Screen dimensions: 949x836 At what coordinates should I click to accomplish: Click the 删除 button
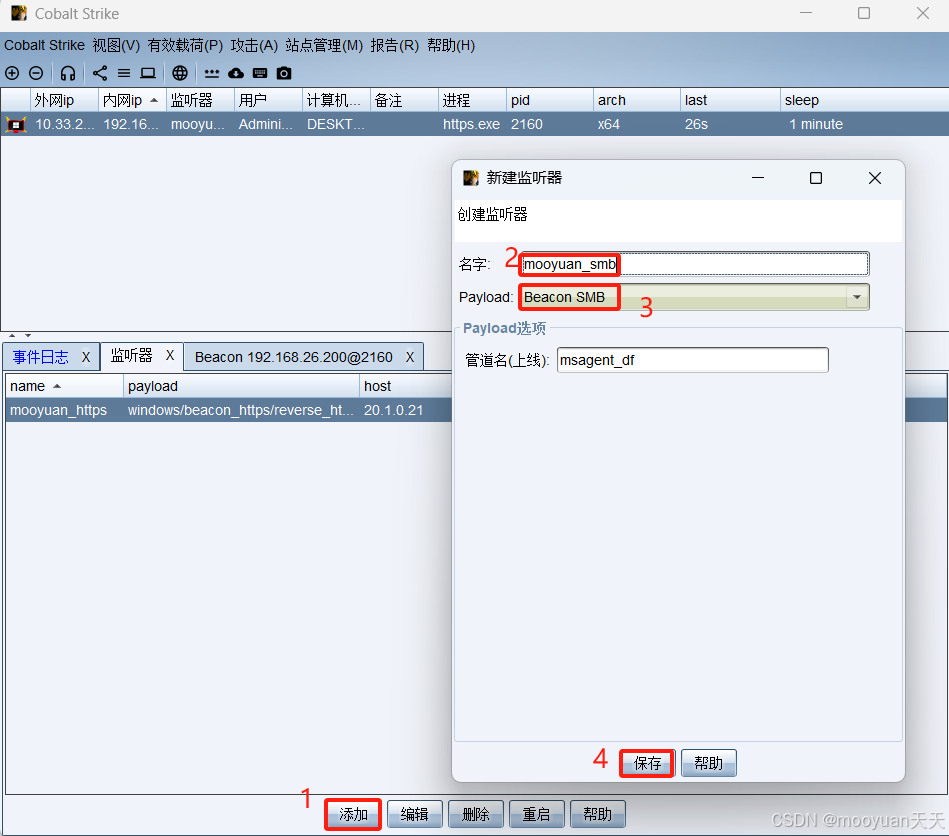pos(476,814)
